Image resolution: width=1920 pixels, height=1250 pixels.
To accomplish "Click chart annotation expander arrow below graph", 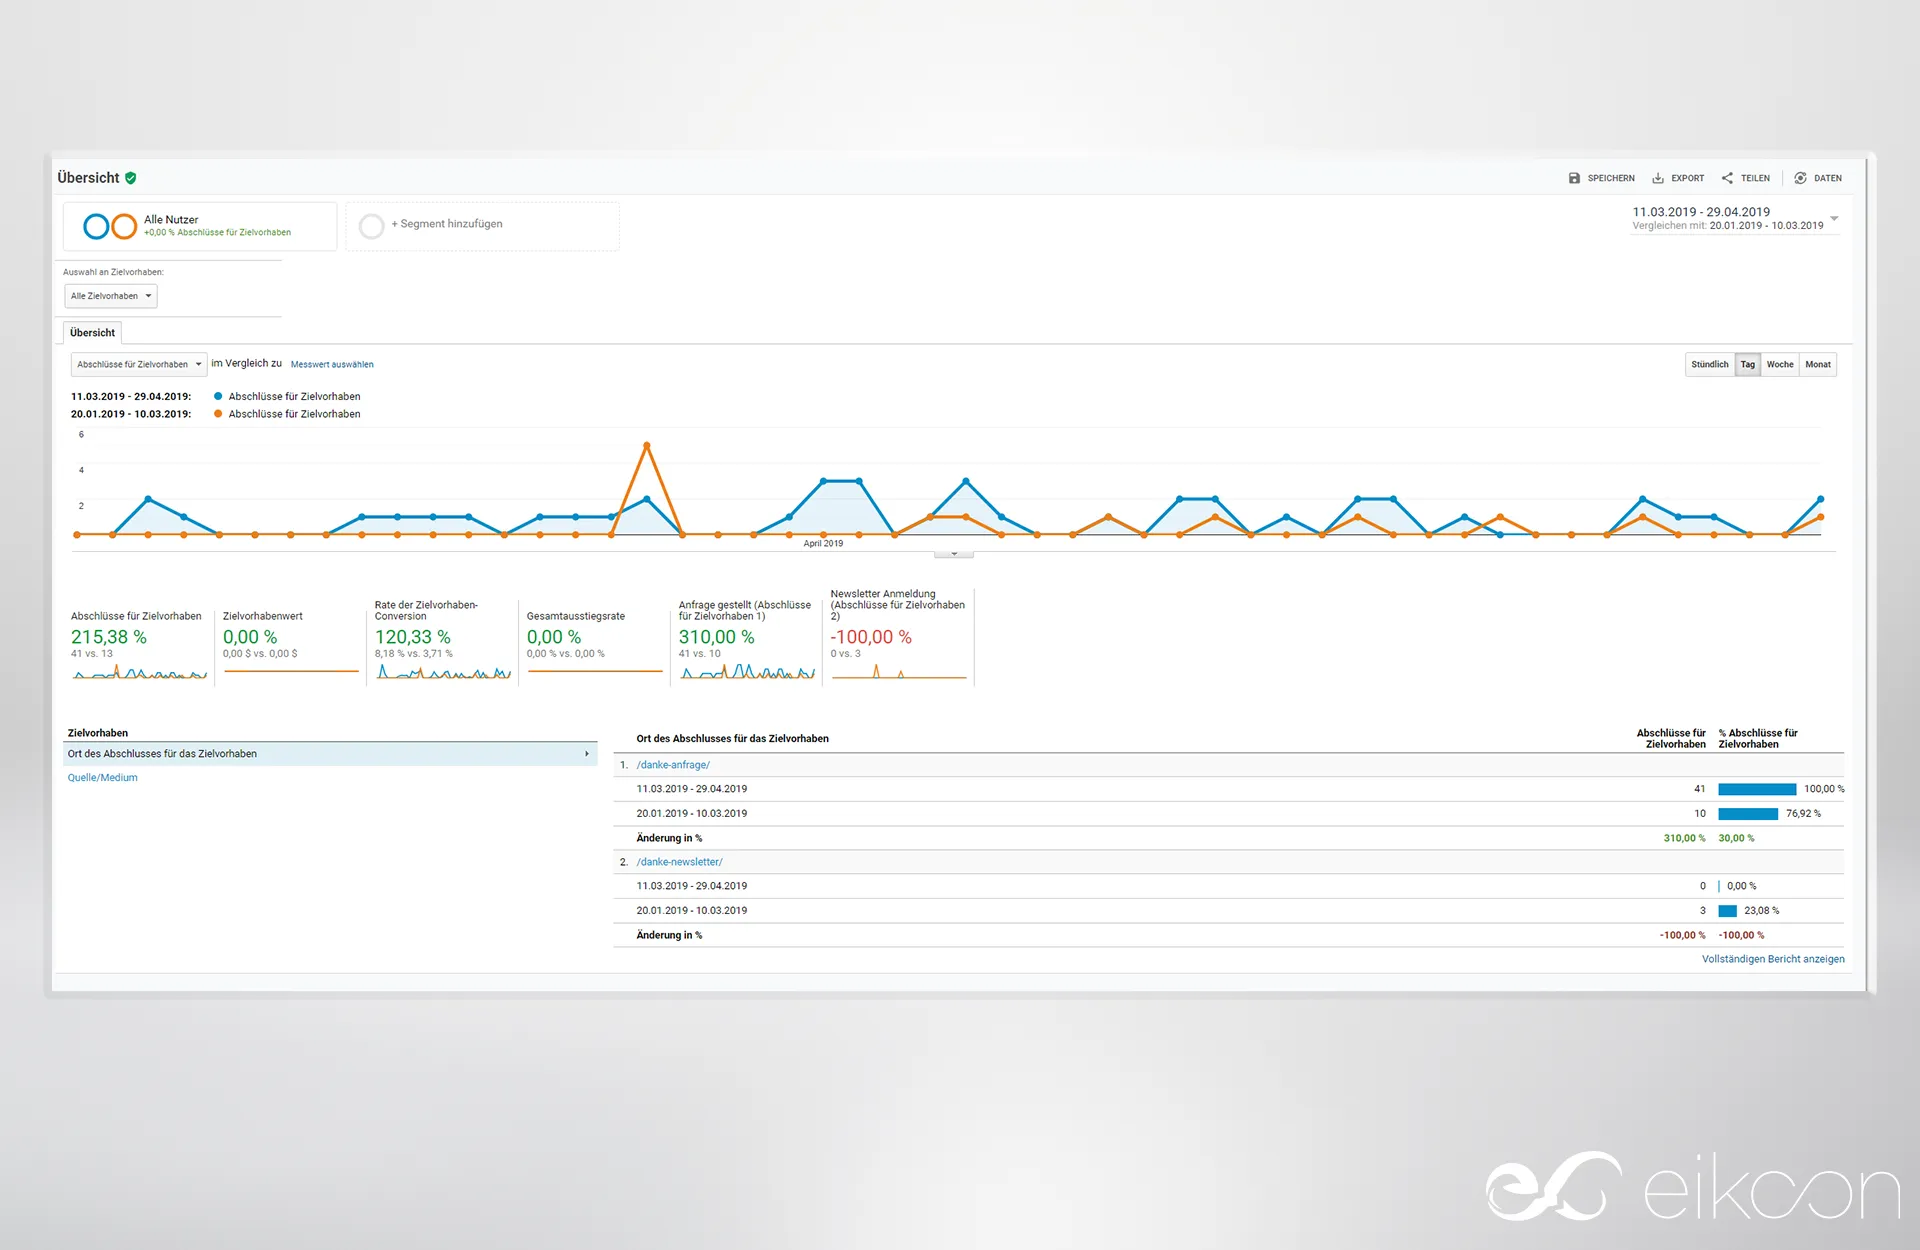I will pos(954,553).
